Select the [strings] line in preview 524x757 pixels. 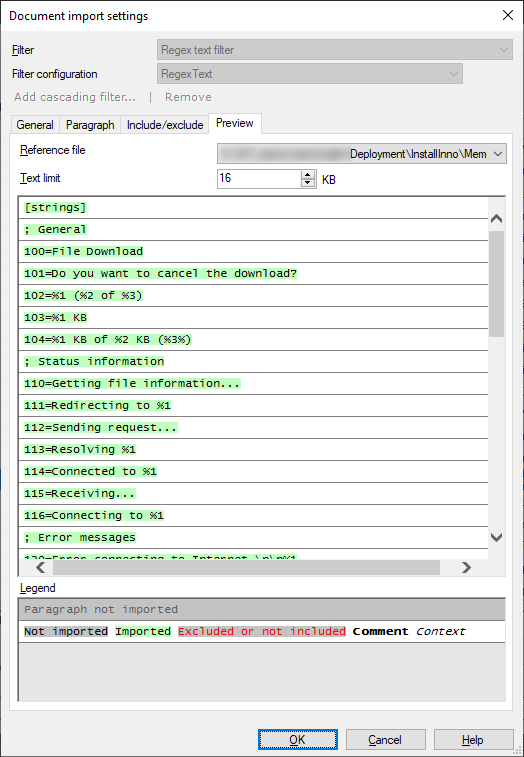click(254, 208)
